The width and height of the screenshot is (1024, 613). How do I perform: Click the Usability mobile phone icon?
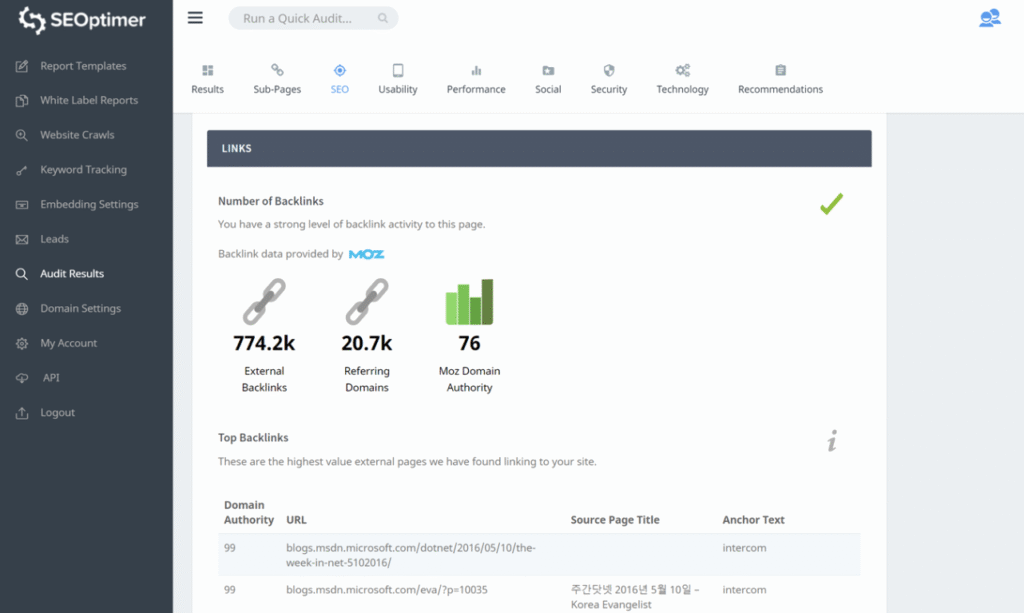397,71
